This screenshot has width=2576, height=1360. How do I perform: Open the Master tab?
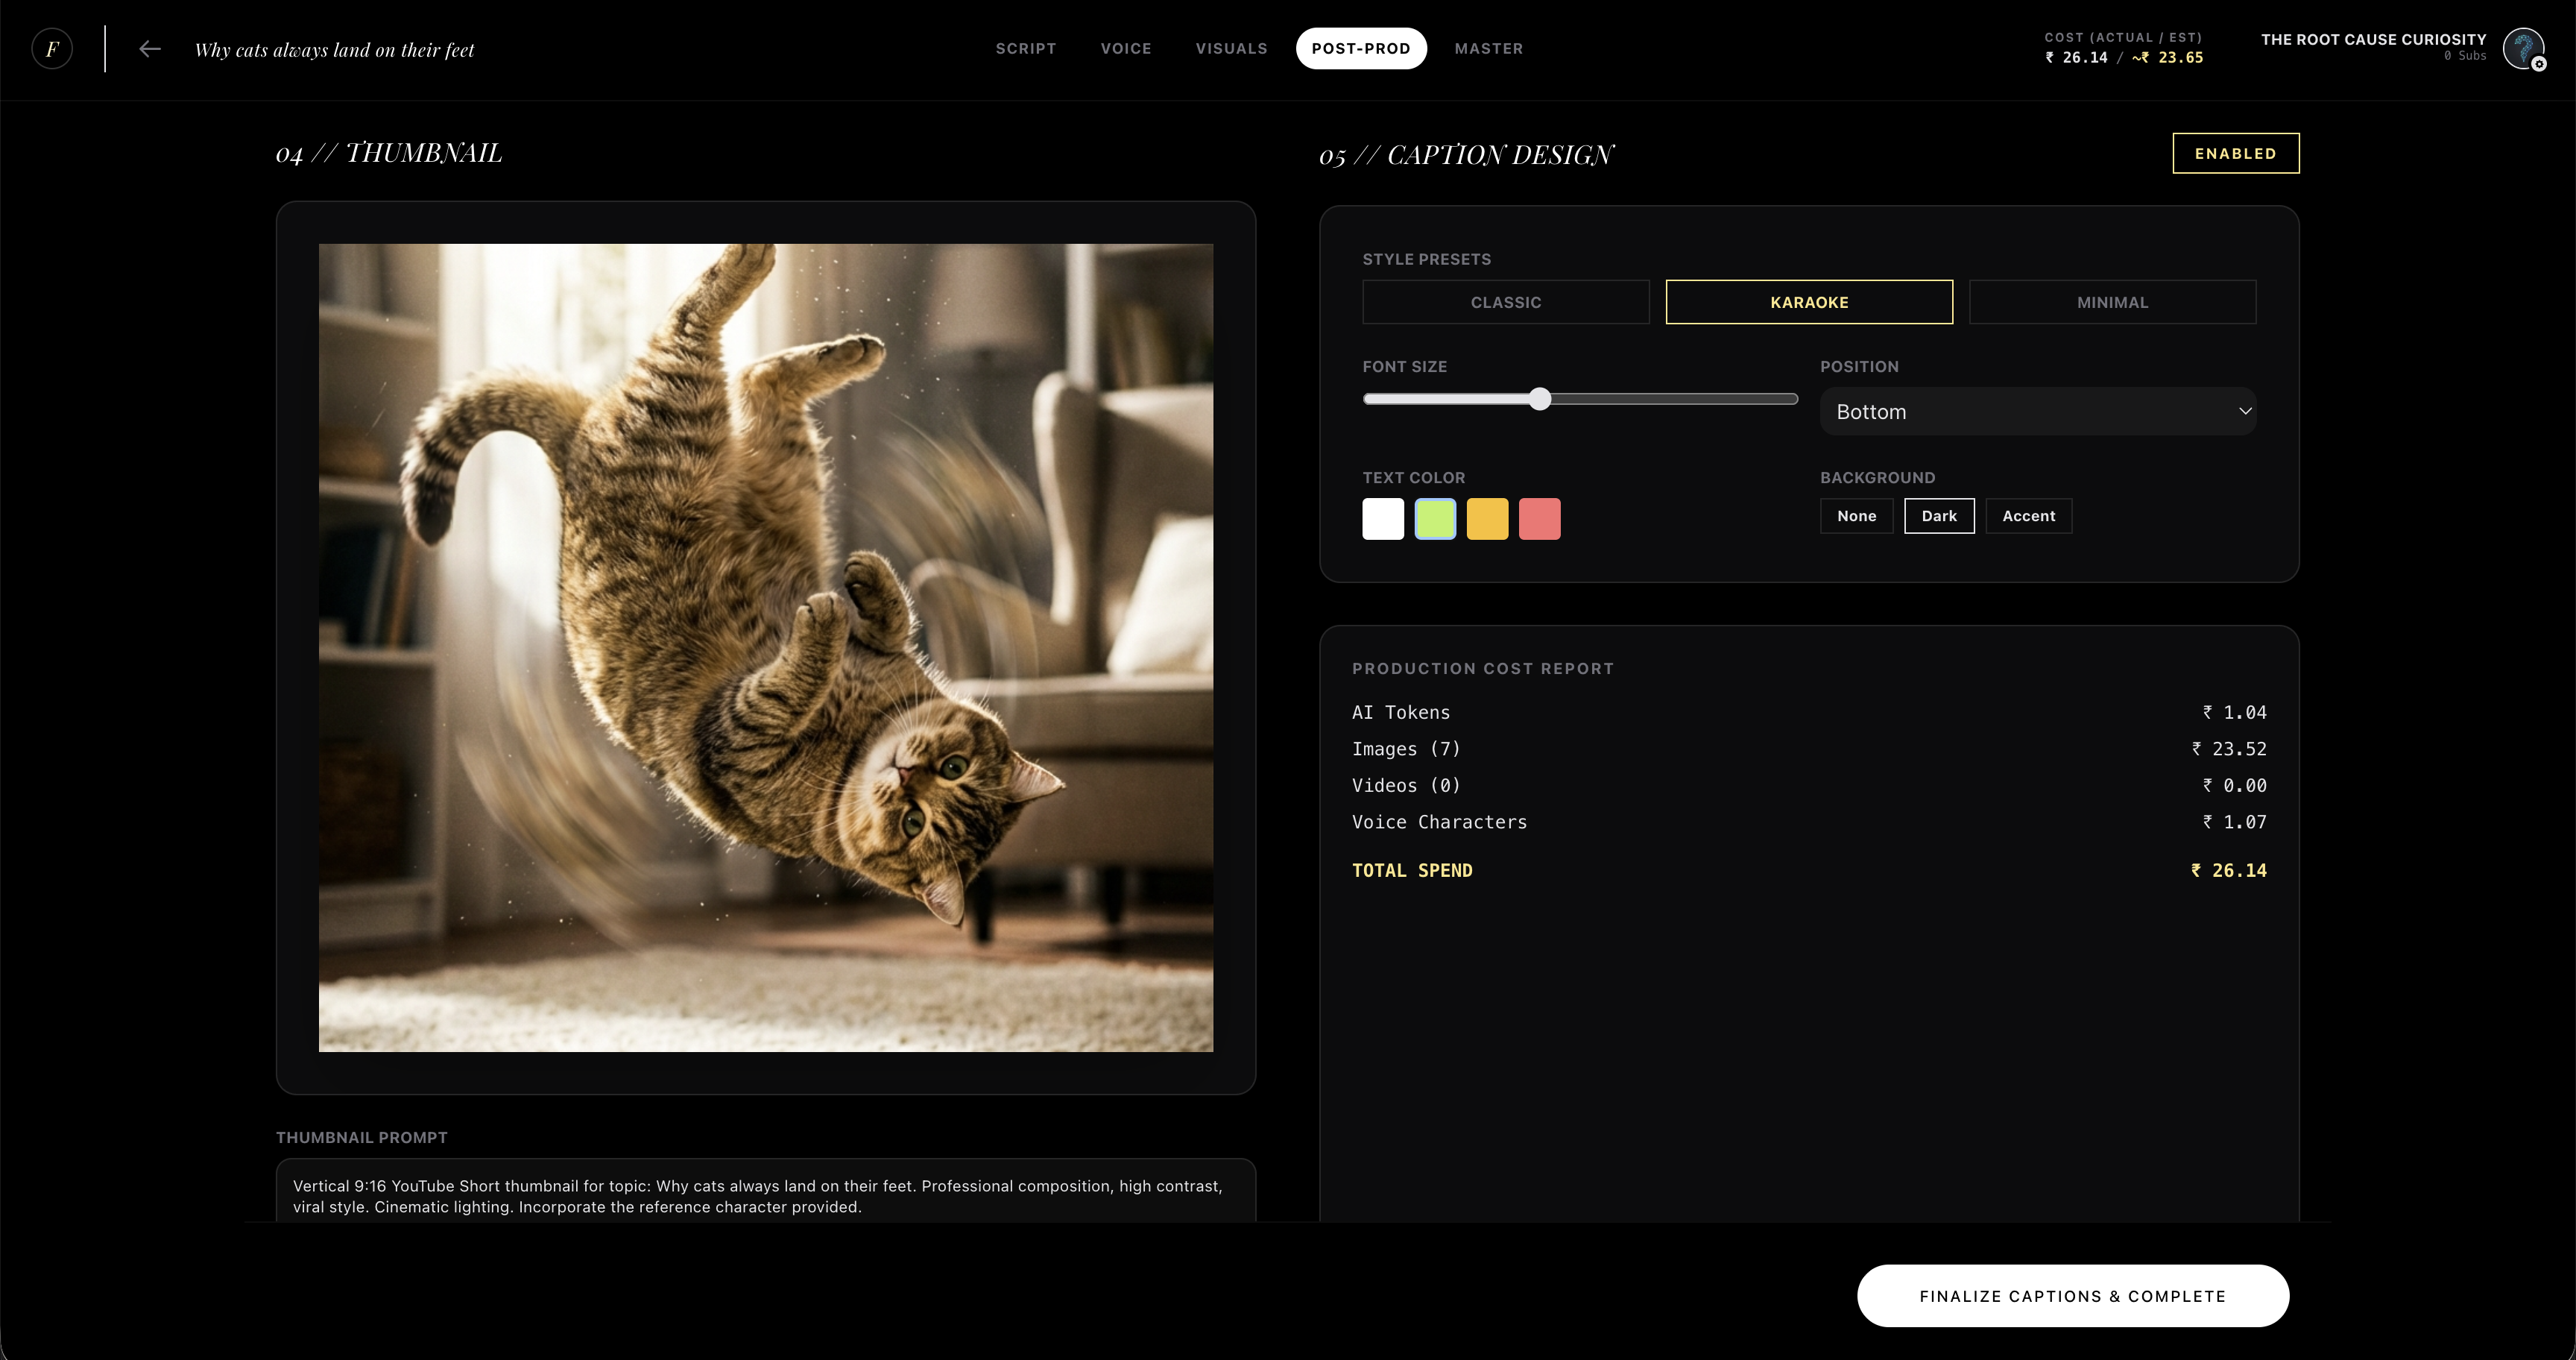1488,48
